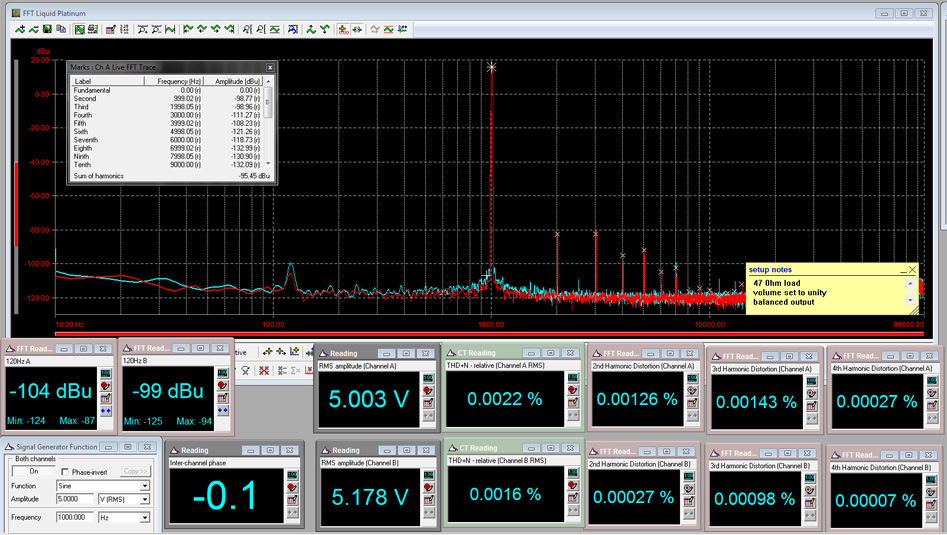
Task: Toggle the generator On button
Action: [34, 472]
